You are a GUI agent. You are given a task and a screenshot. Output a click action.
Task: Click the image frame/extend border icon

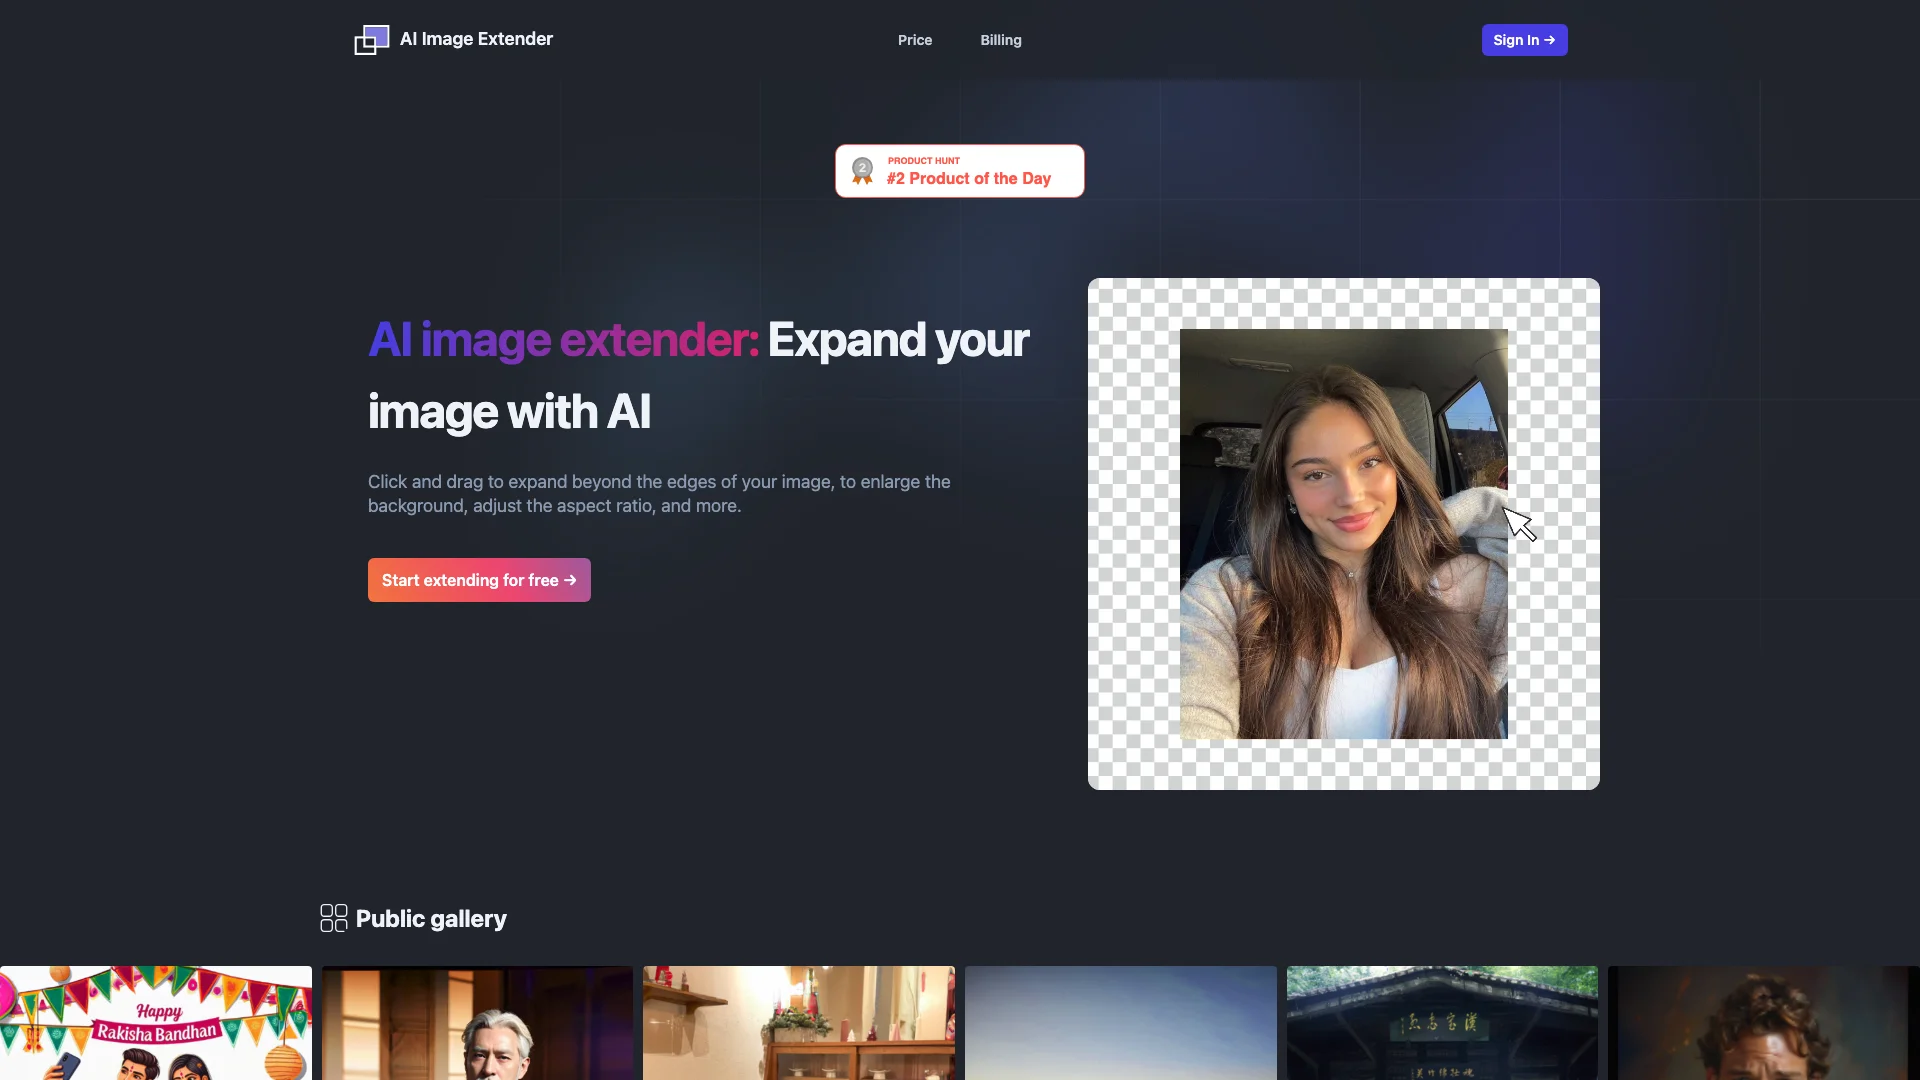pos(371,40)
